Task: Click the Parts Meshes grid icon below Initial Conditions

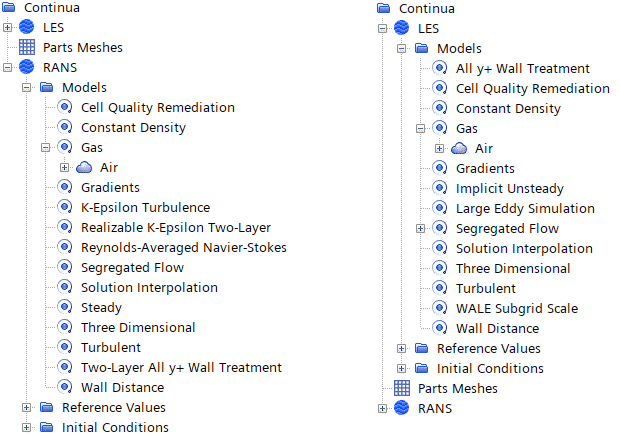Action: [x=402, y=388]
